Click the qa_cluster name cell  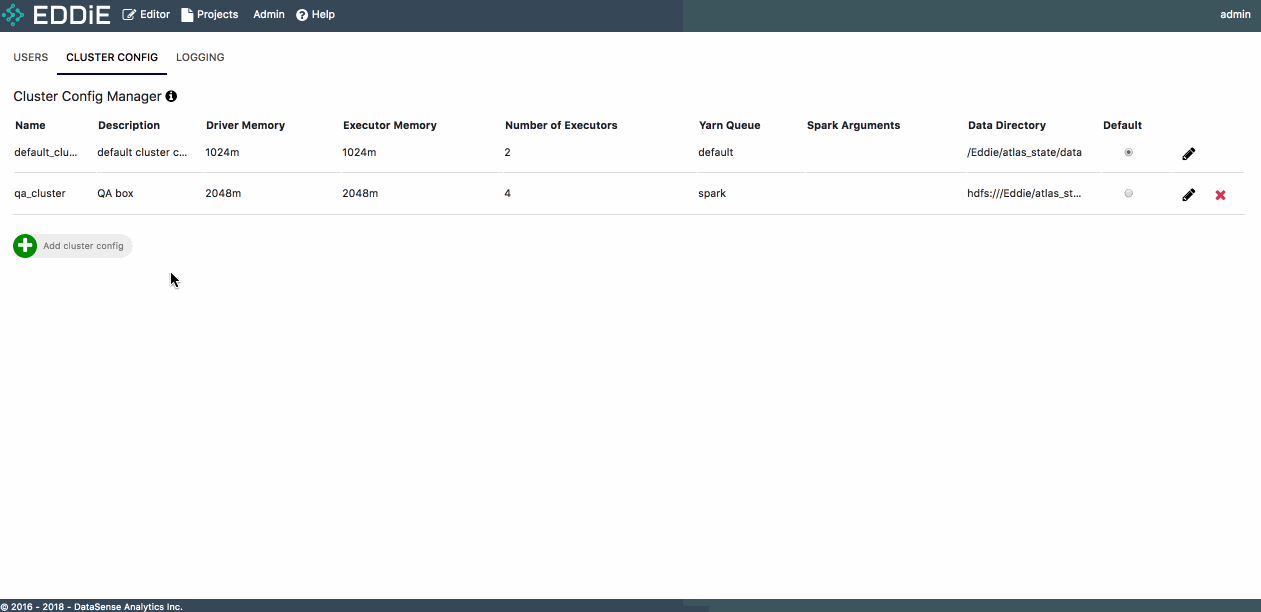click(x=40, y=193)
